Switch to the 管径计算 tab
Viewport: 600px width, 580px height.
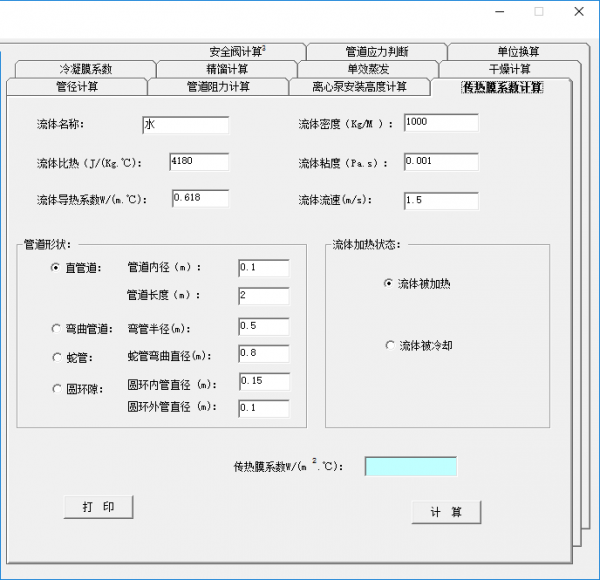click(77, 87)
